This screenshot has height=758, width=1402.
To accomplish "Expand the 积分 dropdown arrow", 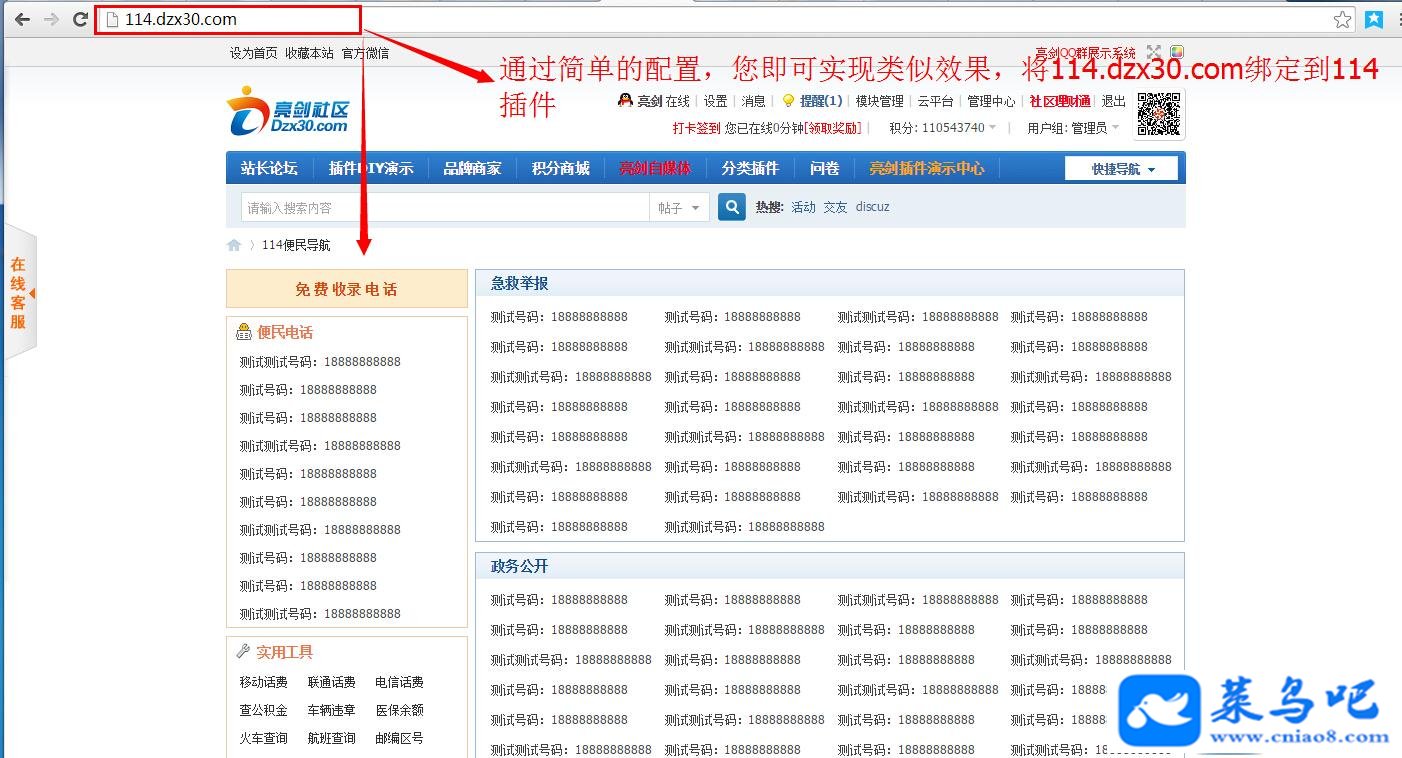I will coord(992,128).
